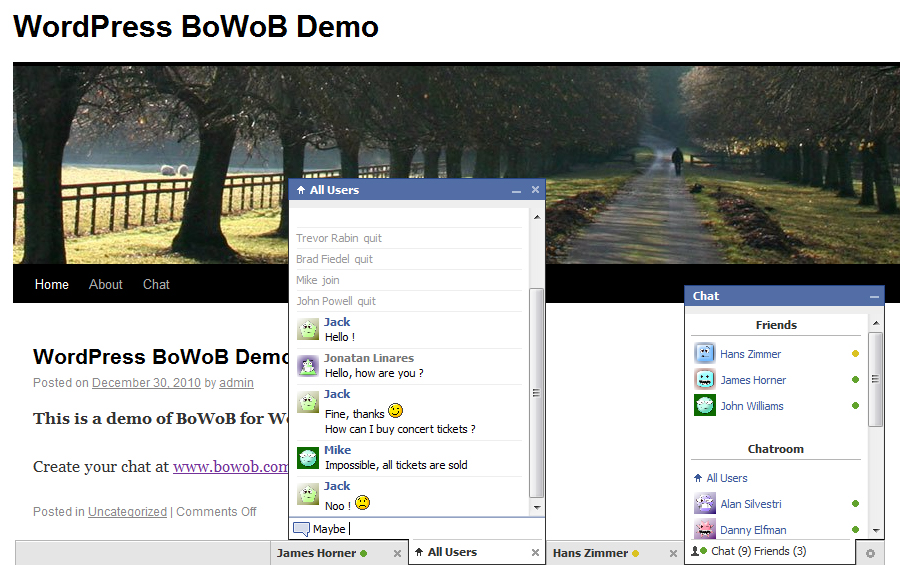This screenshot has height=565, width=900.
Task: Click Jack's avatar beside the "Hello !" message
Action: (x=308, y=330)
